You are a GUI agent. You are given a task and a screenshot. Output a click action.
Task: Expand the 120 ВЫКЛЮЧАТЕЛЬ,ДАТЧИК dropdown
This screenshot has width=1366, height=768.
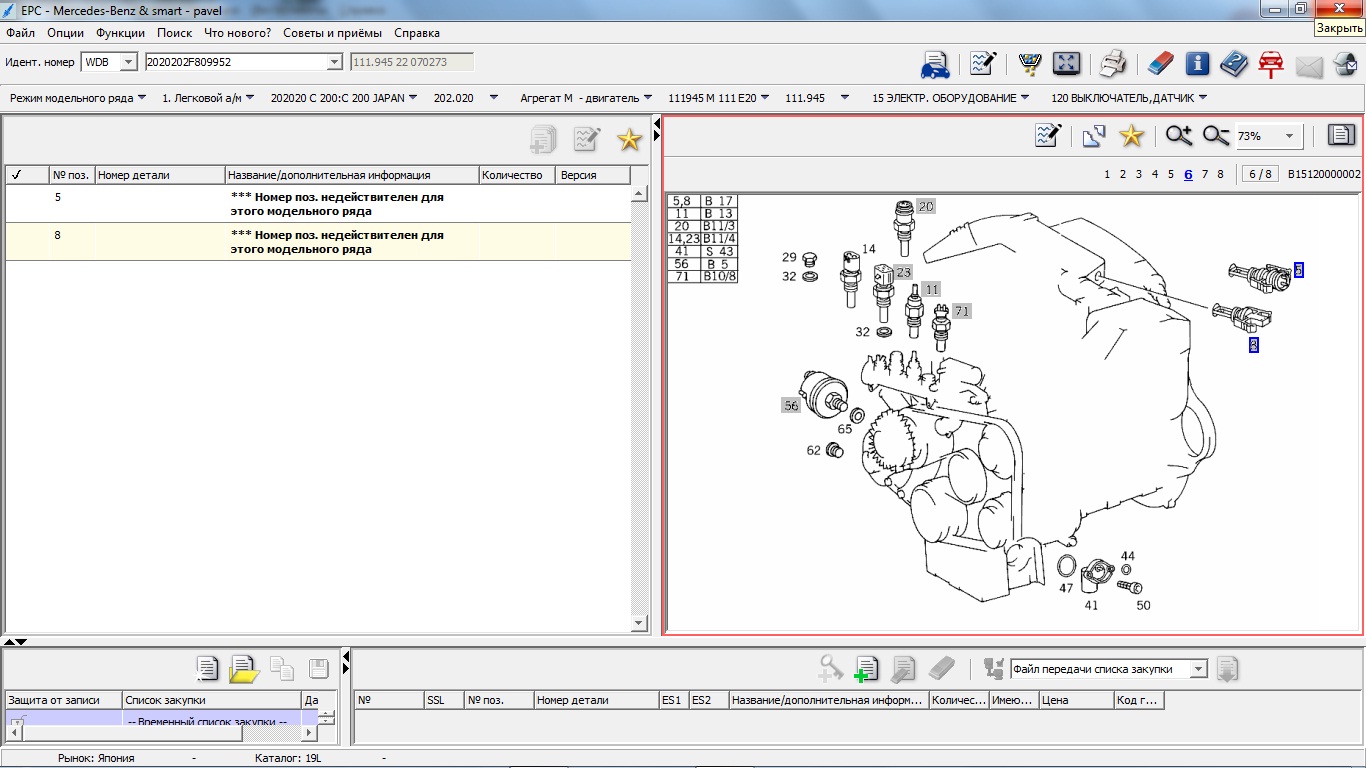pos(1202,98)
